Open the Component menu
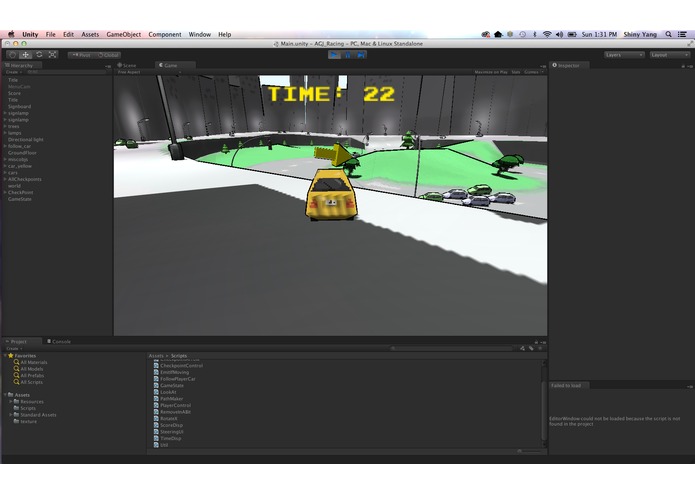This screenshot has height=494, width=695. (x=165, y=34)
